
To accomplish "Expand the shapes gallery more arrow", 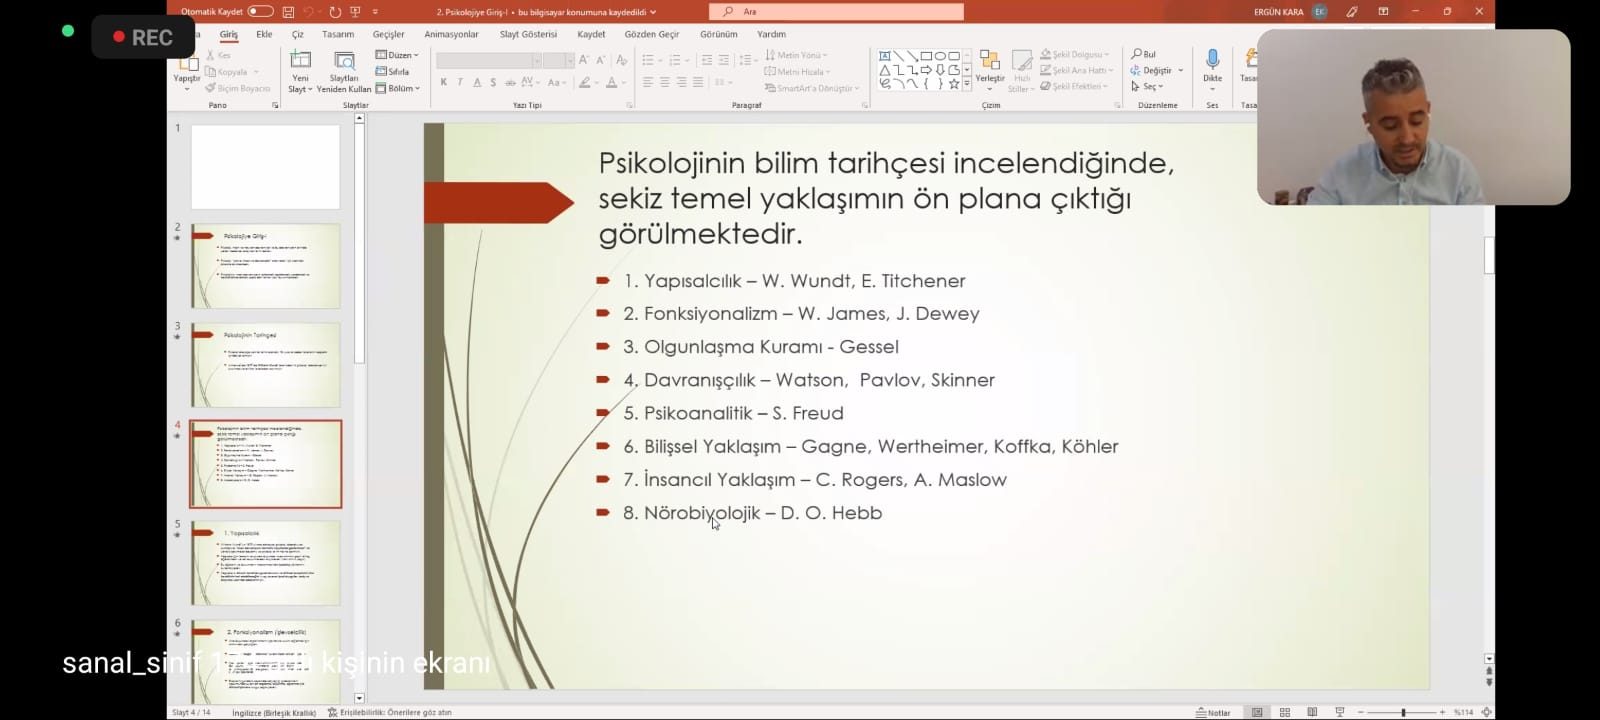I will (x=967, y=85).
